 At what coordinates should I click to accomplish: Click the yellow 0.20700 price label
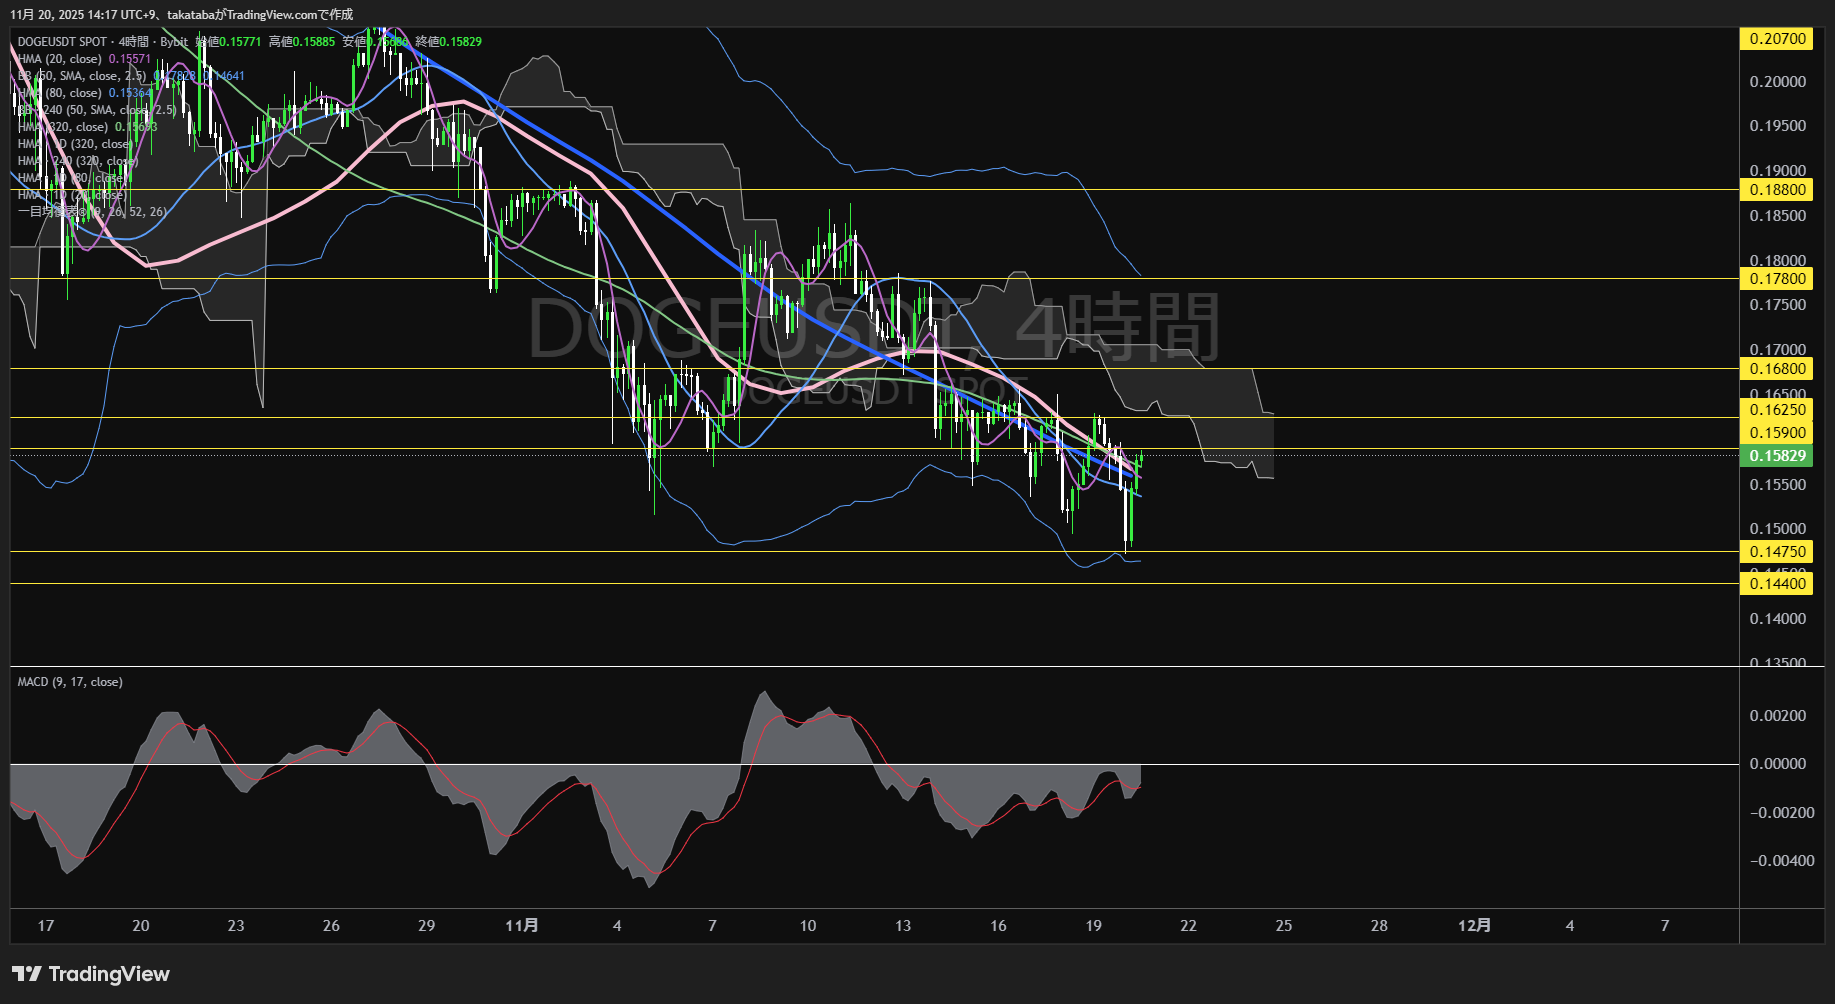click(1776, 39)
